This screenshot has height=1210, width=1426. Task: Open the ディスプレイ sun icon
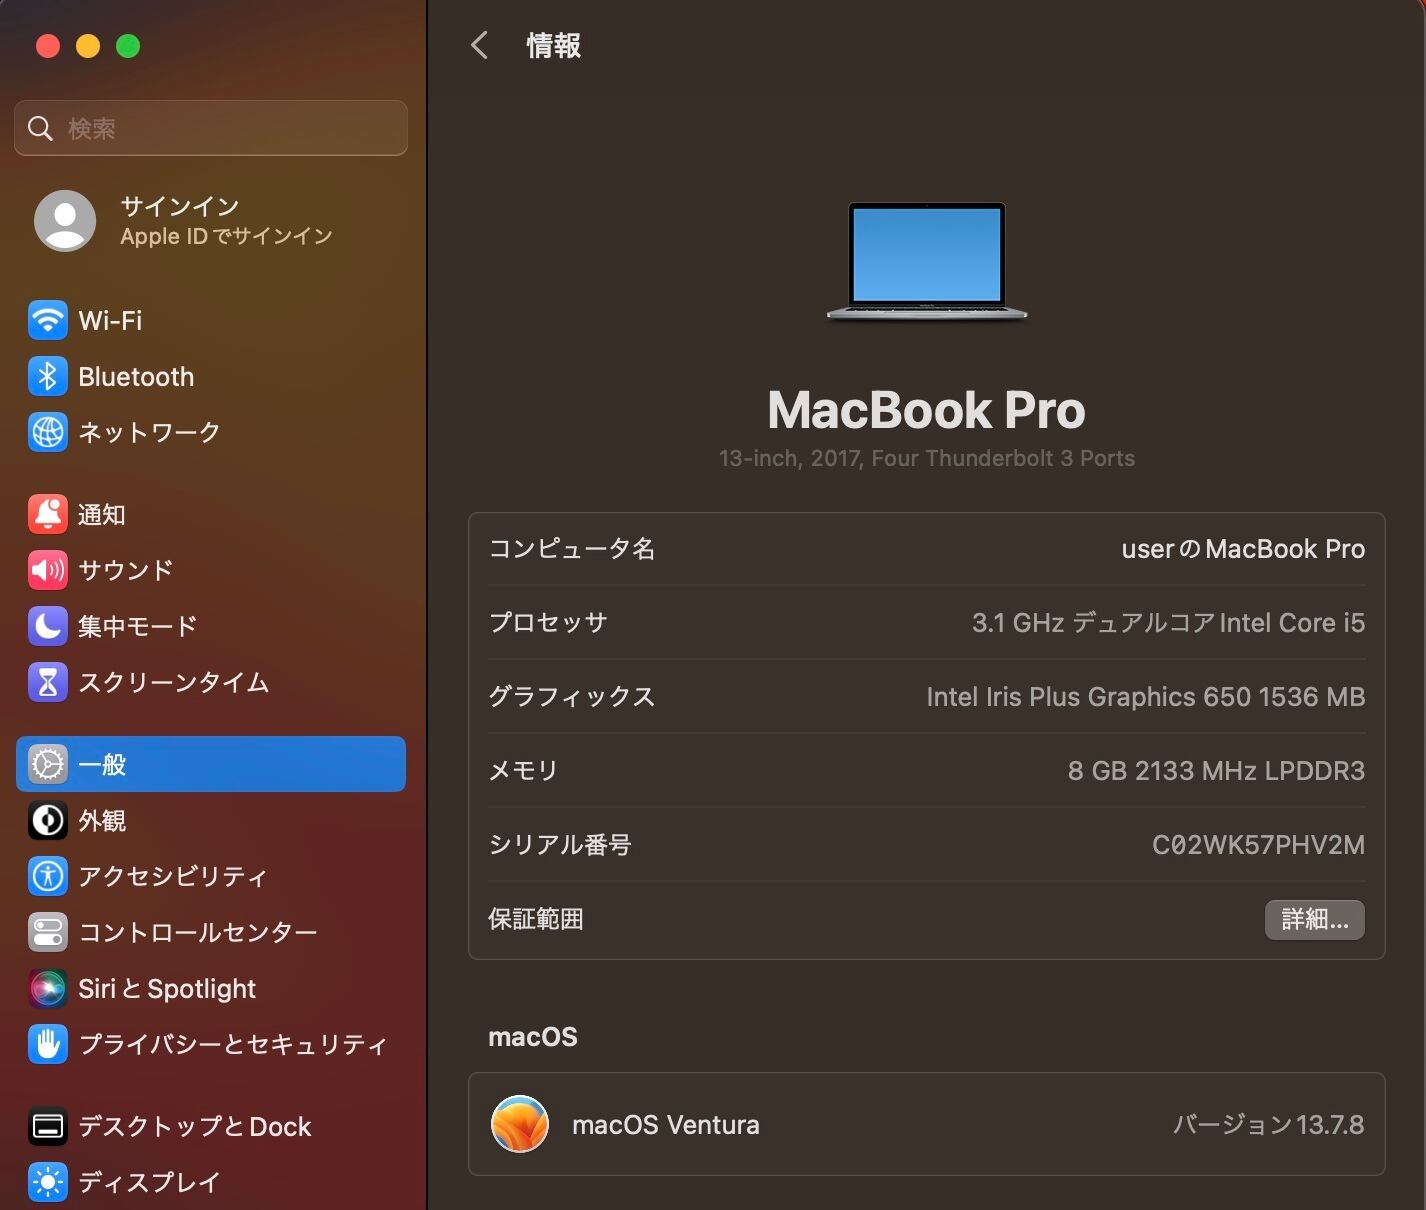coord(48,1183)
